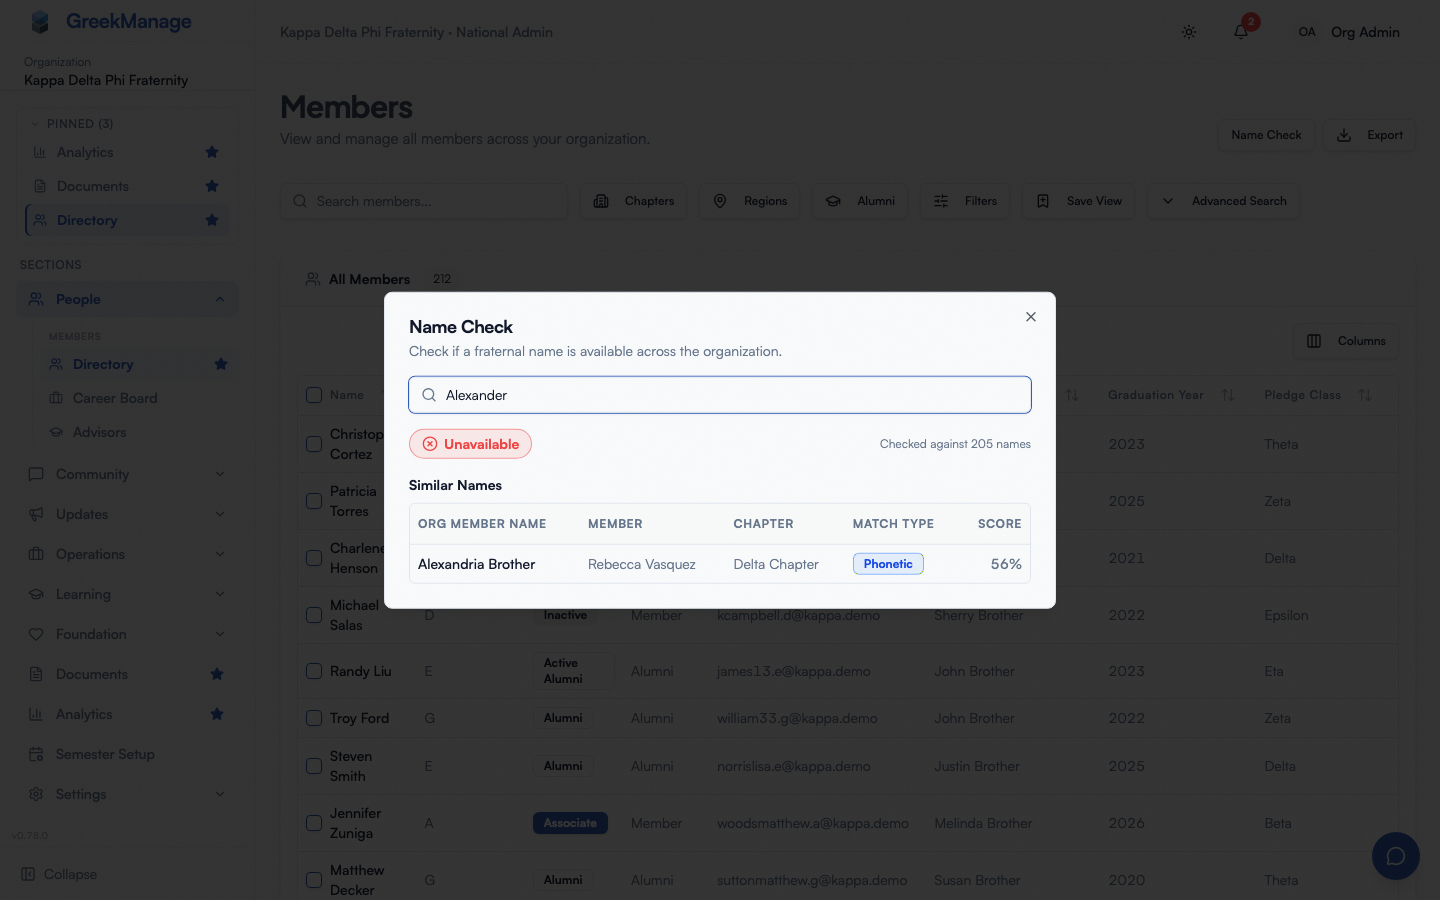Open the Advanced Search dropdown
Image resolution: width=1440 pixels, height=900 pixels.
pos(1224,201)
